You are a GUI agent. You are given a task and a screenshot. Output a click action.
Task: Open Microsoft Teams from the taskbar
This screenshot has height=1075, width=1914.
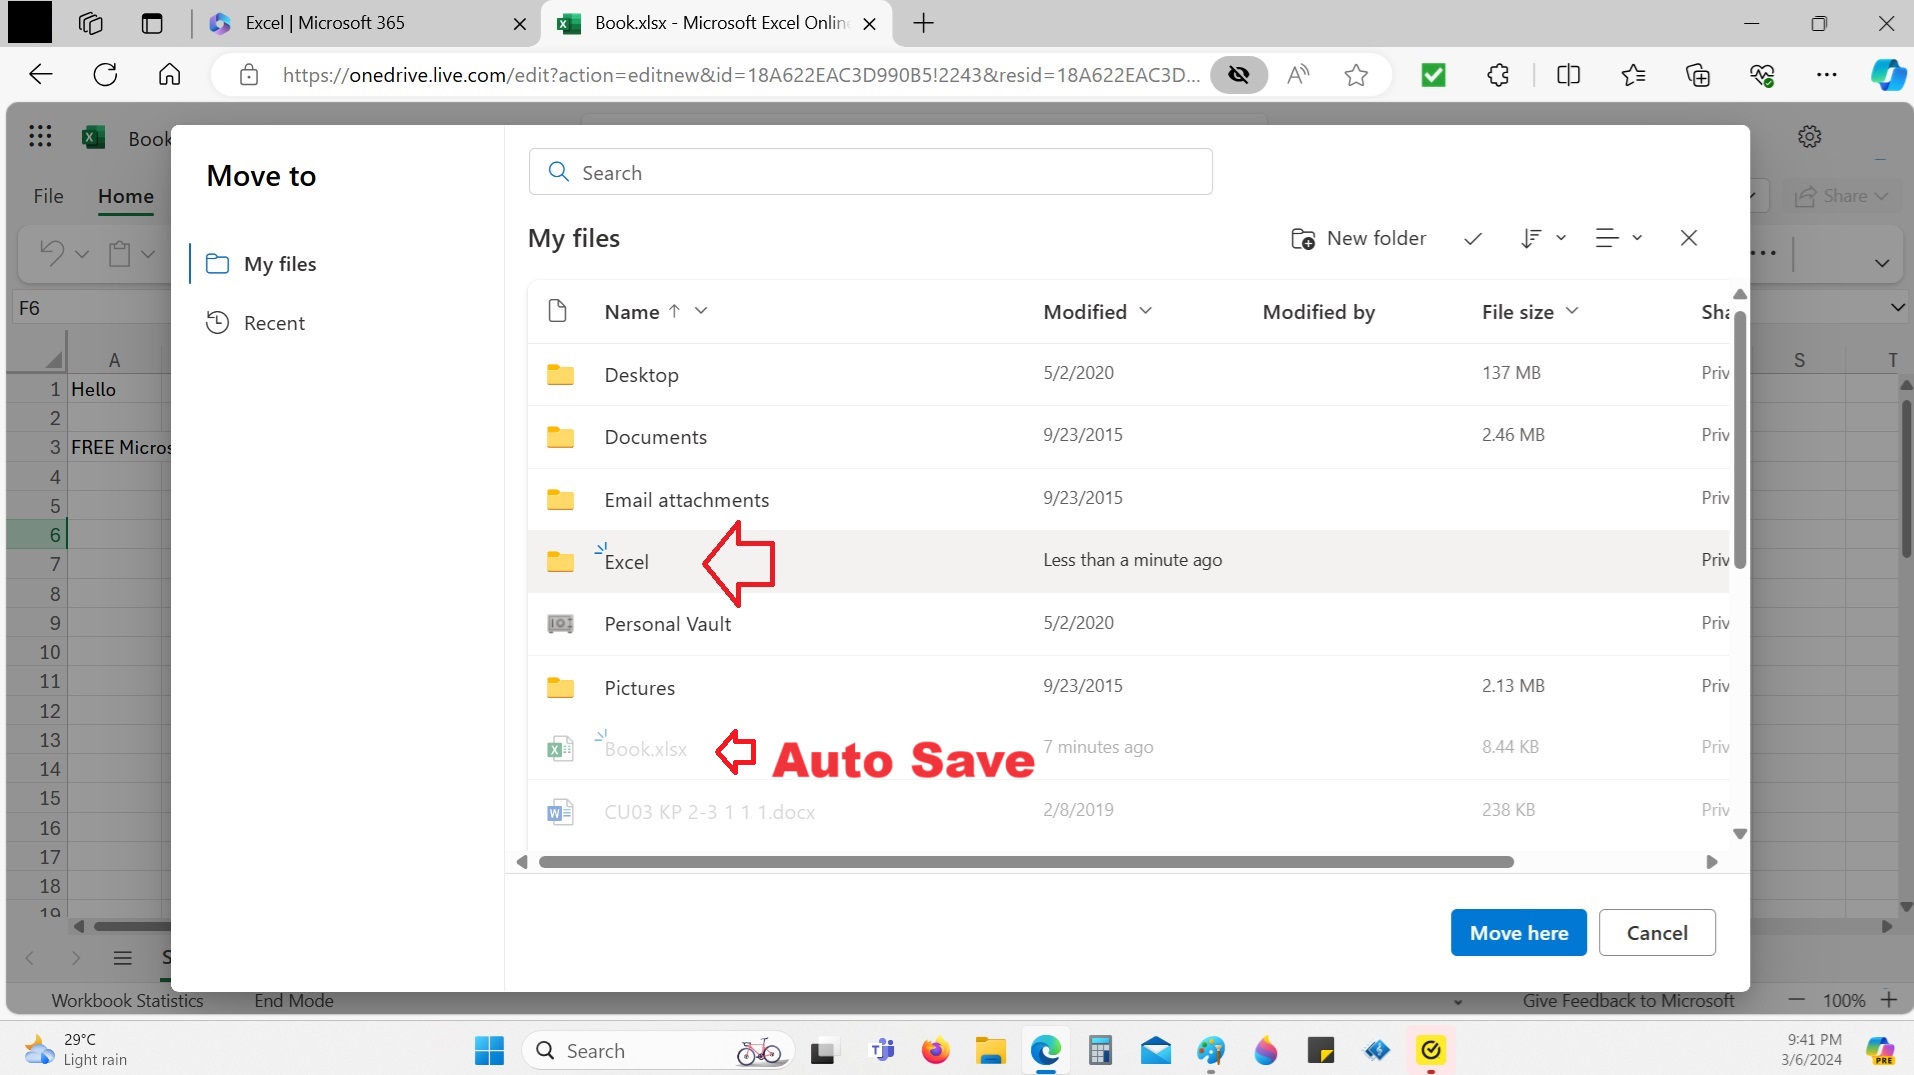coord(882,1051)
